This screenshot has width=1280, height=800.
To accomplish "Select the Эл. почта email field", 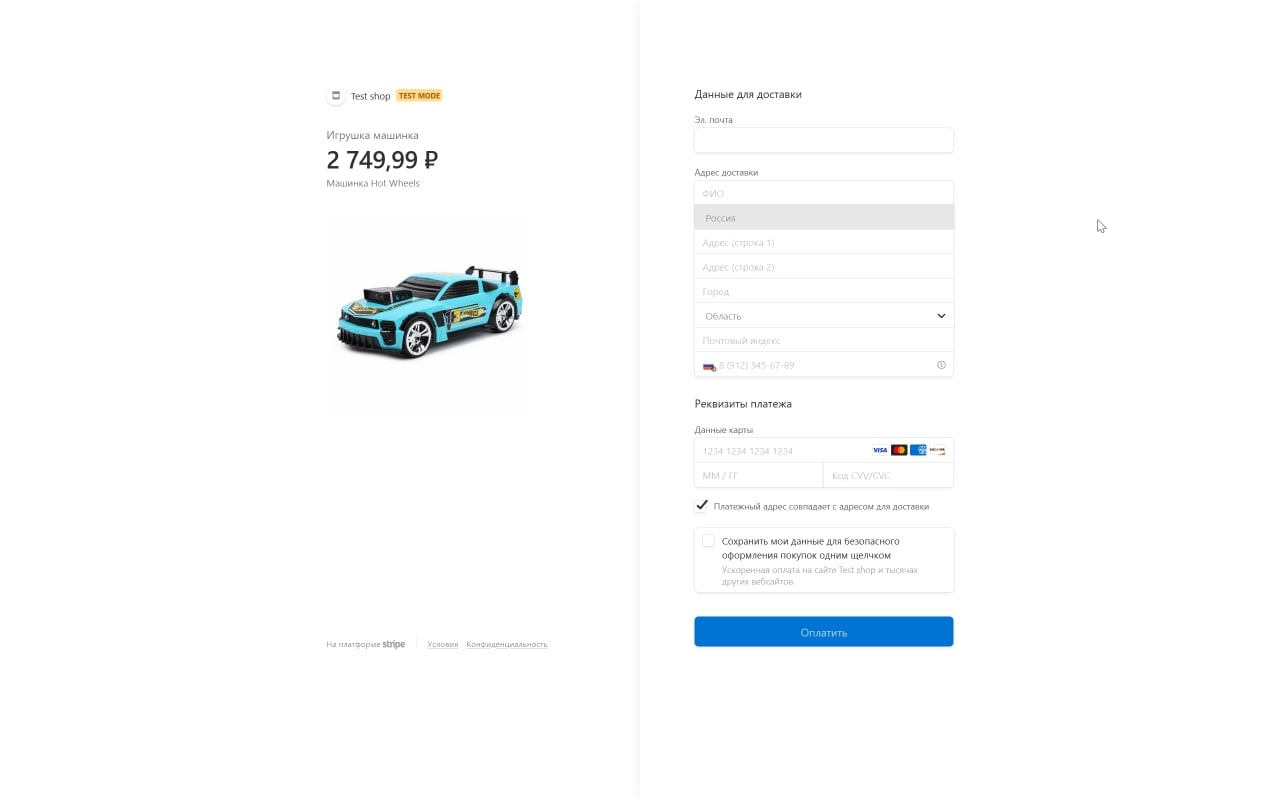I will pyautogui.click(x=823, y=140).
